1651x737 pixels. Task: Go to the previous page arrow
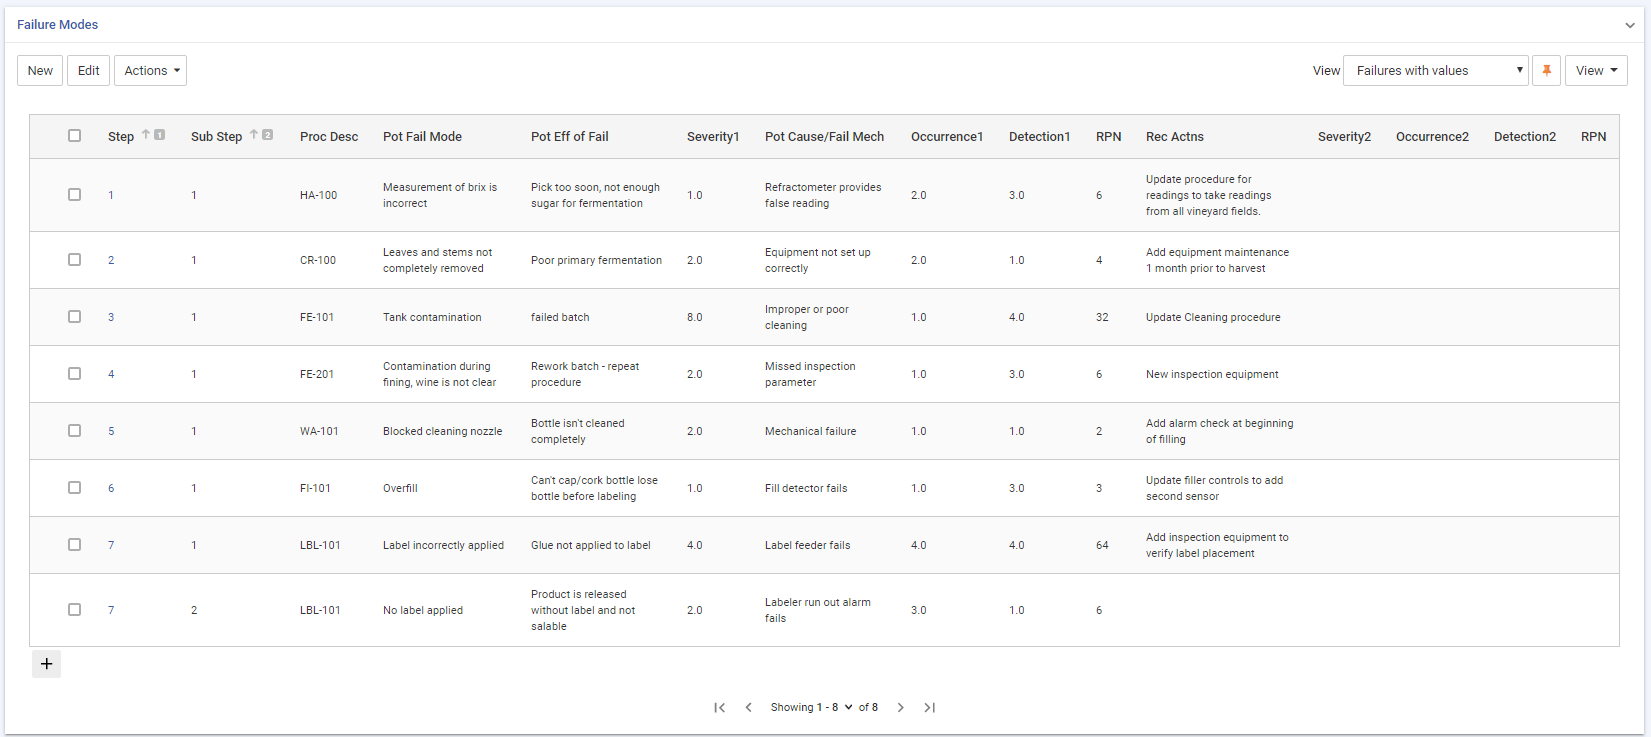(x=748, y=708)
